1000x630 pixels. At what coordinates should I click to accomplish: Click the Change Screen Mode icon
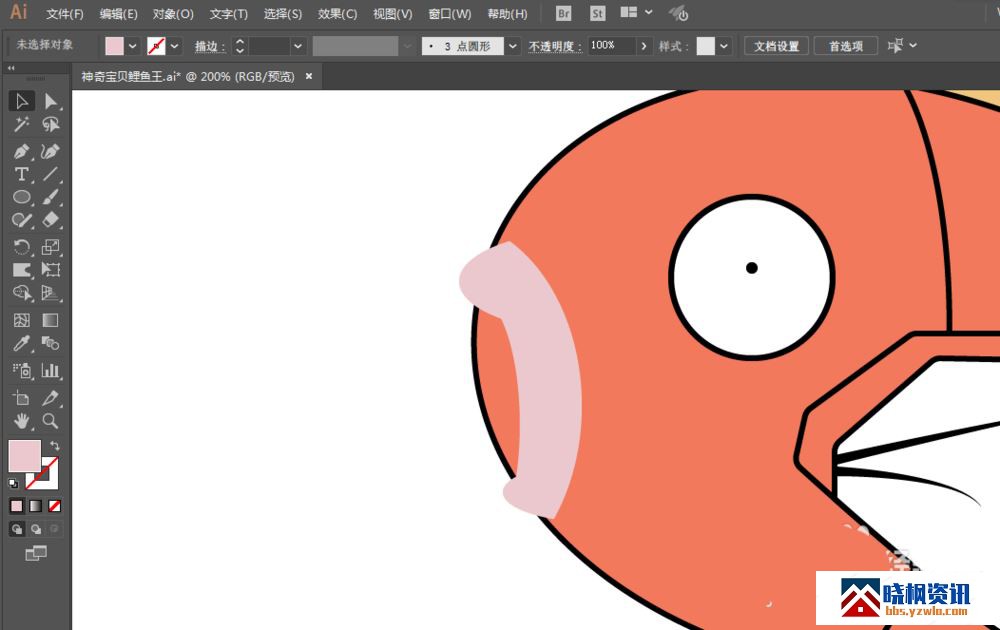point(36,553)
